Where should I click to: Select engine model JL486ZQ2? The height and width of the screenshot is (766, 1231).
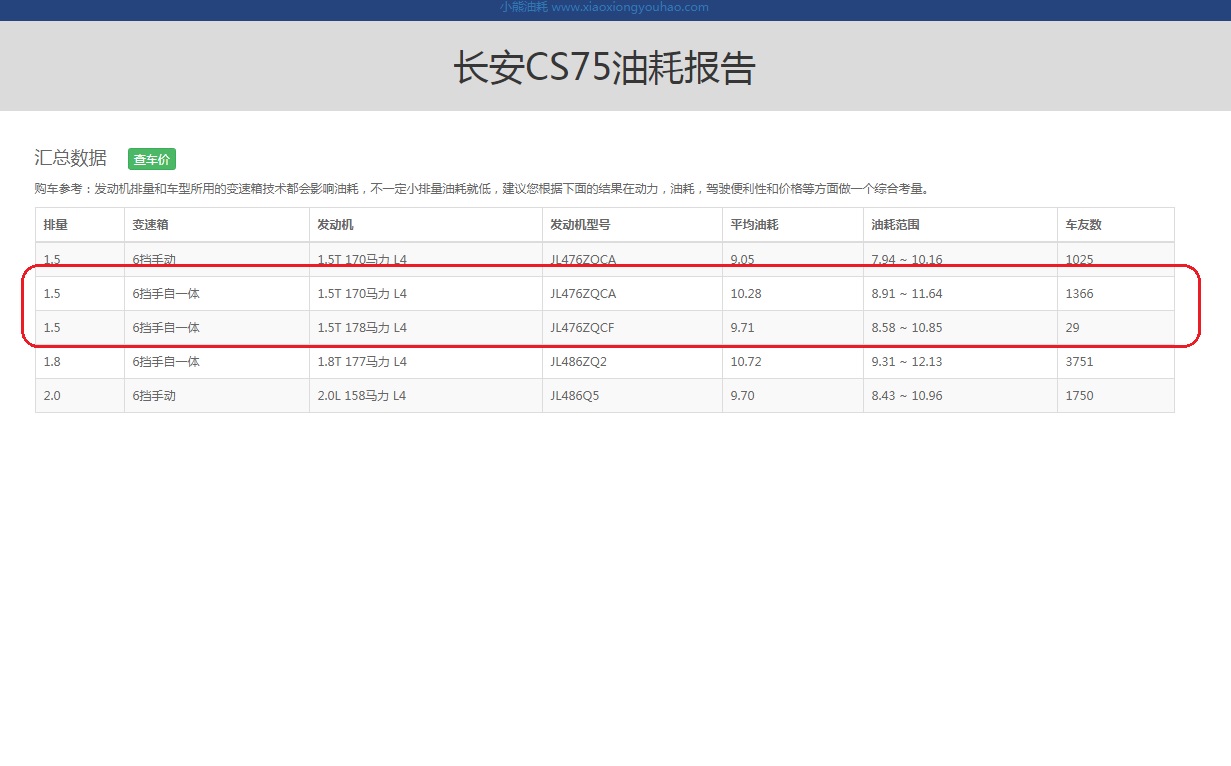[x=578, y=362]
